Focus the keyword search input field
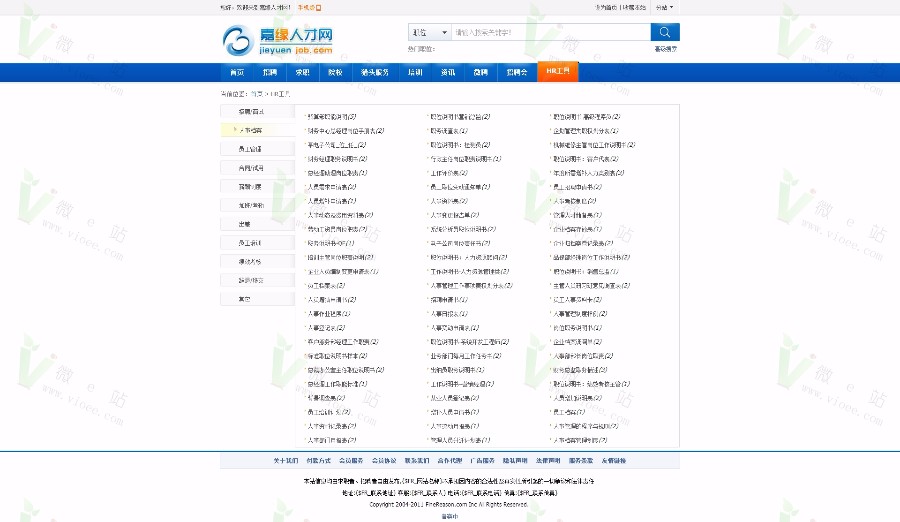The width and height of the screenshot is (900, 522). click(x=551, y=32)
